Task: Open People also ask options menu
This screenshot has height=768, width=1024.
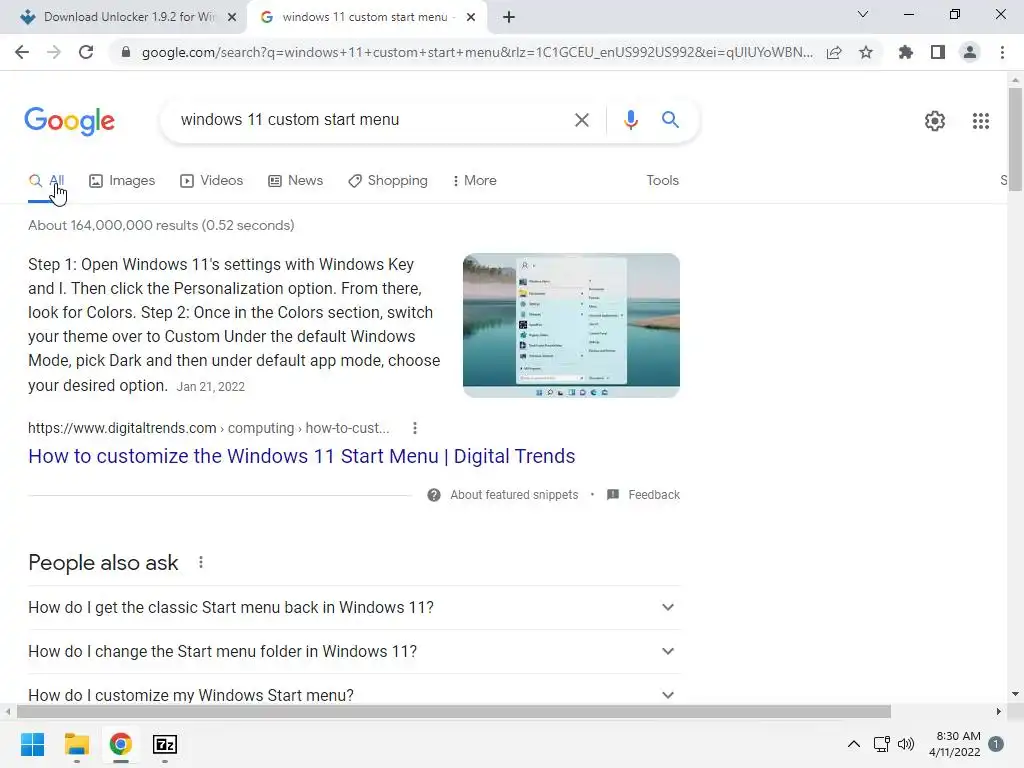Action: pos(201,562)
